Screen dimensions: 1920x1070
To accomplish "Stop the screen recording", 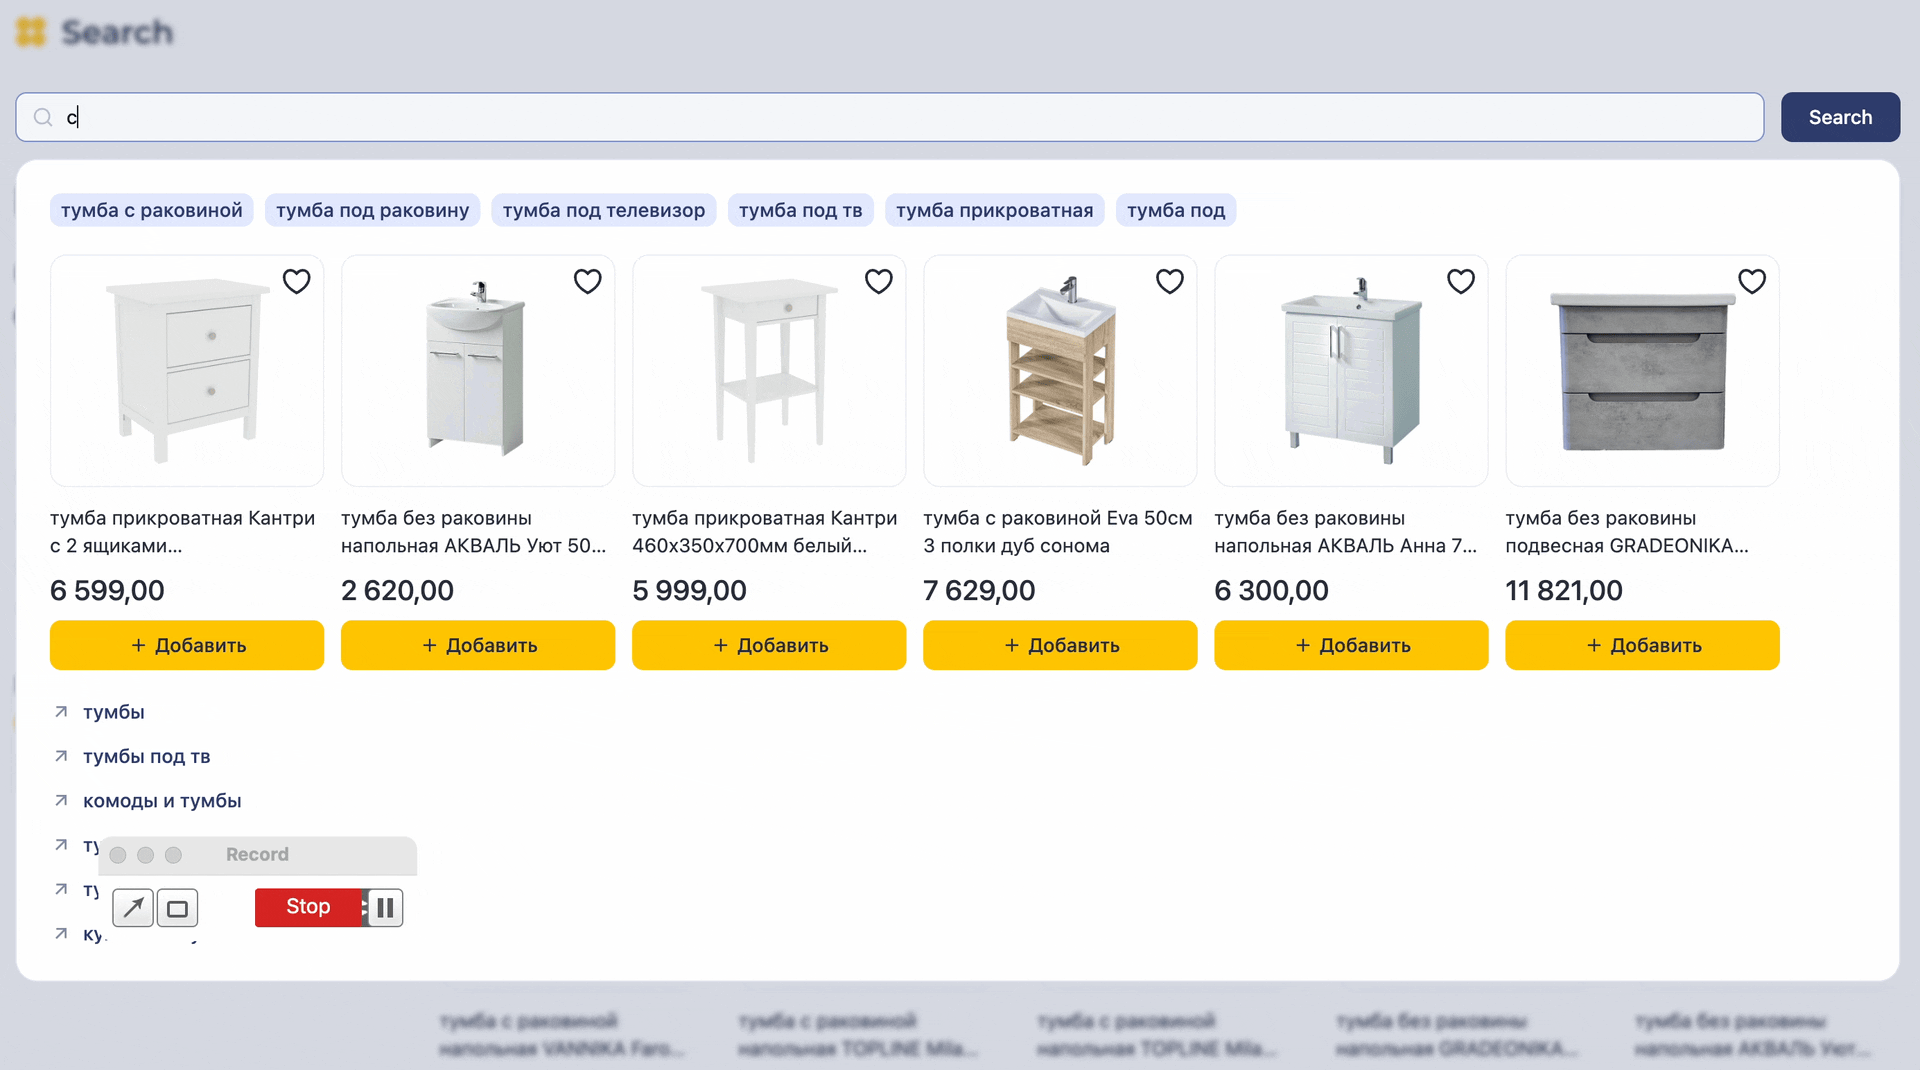I will (307, 907).
